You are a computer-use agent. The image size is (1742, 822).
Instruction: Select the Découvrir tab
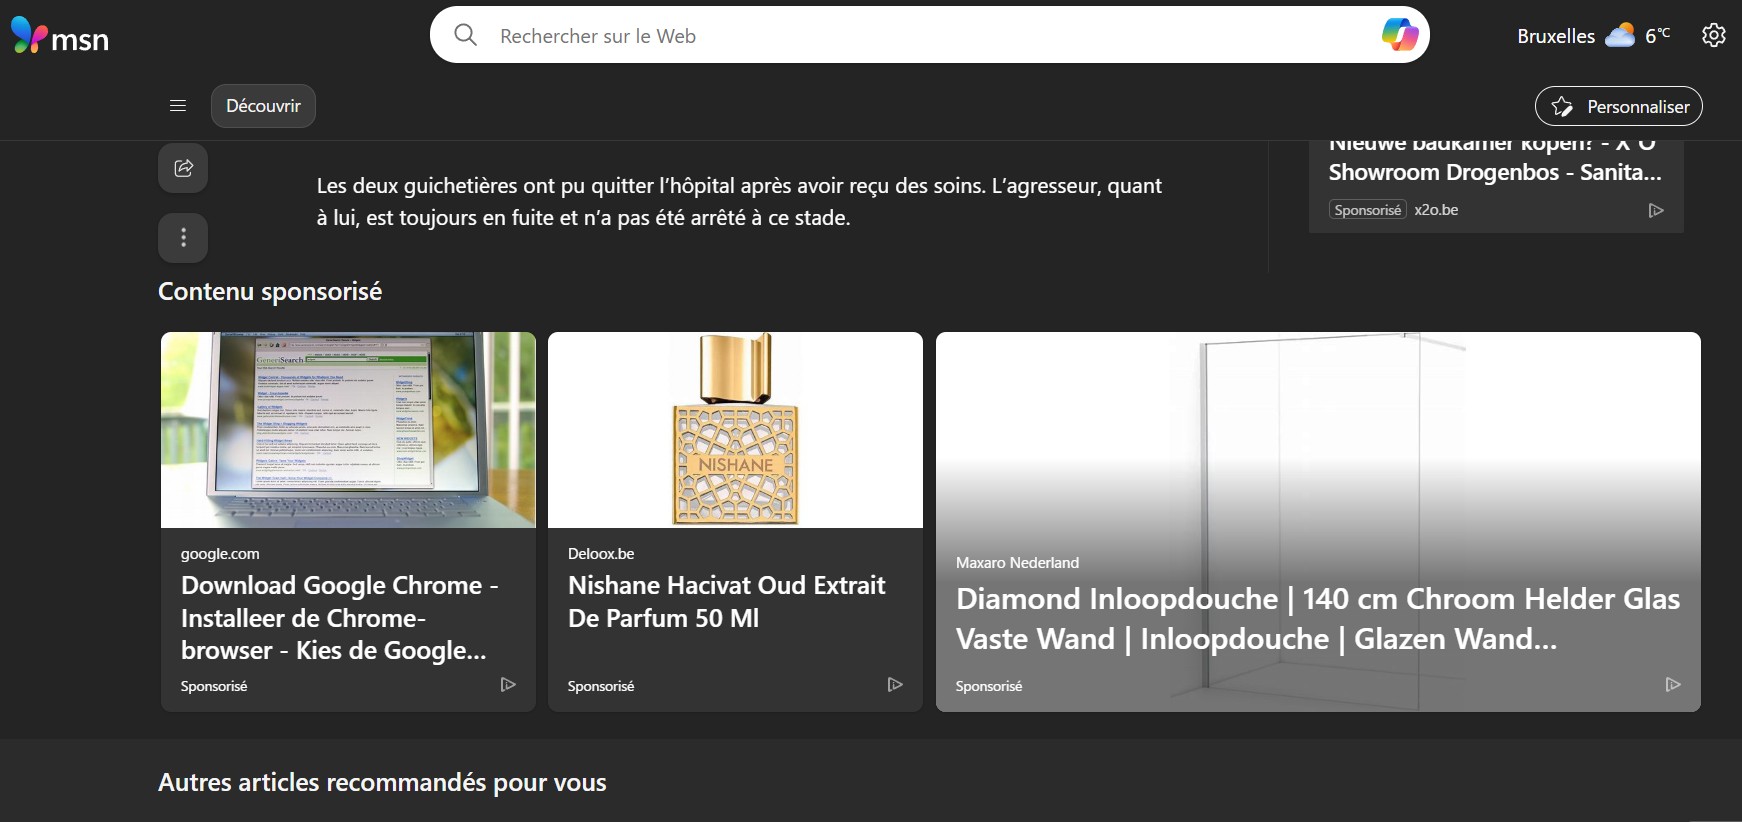[263, 106]
